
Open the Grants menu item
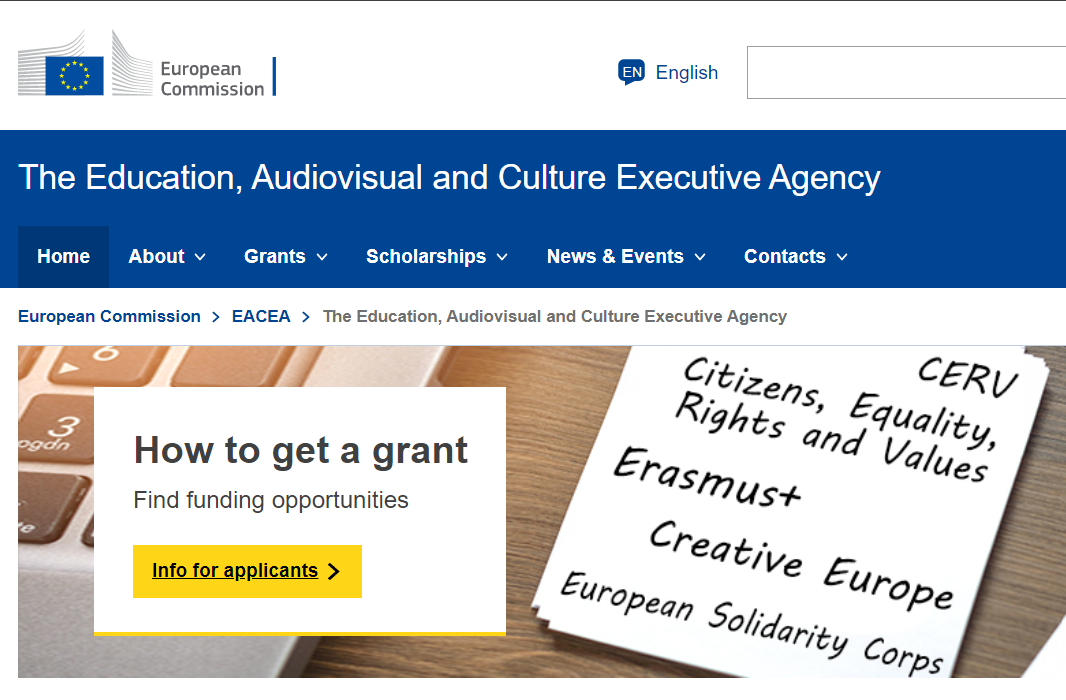[x=286, y=256]
